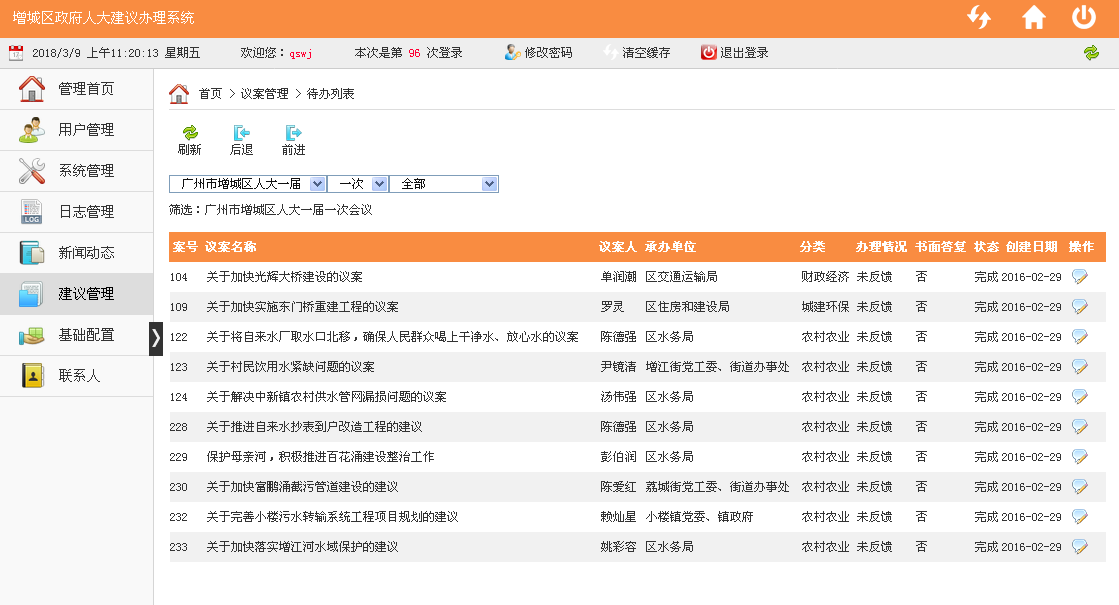Image resolution: width=1119 pixels, height=605 pixels.
Task: Click category cell 城建环保
Action: point(825,307)
